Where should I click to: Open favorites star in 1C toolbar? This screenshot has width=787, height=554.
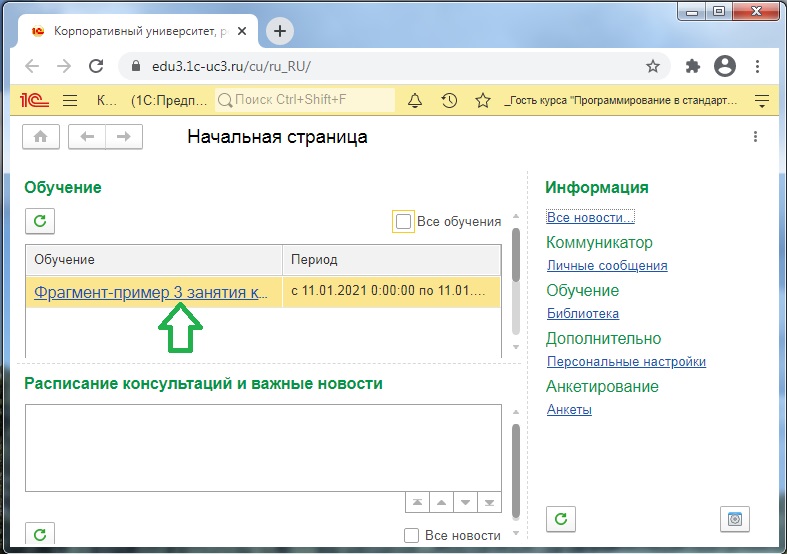(483, 101)
